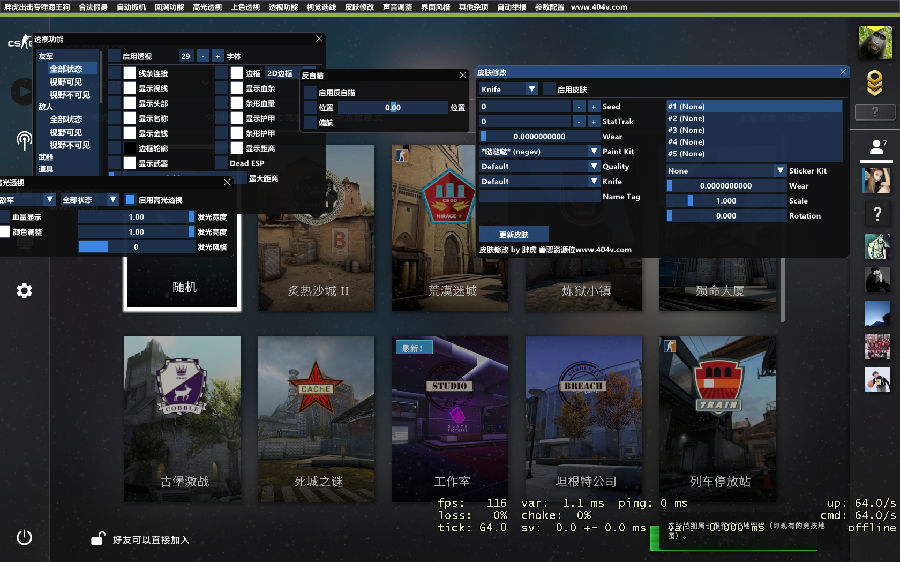The height and width of the screenshot is (562, 900).
Task: Click the power quit icon
Action: (x=24, y=537)
